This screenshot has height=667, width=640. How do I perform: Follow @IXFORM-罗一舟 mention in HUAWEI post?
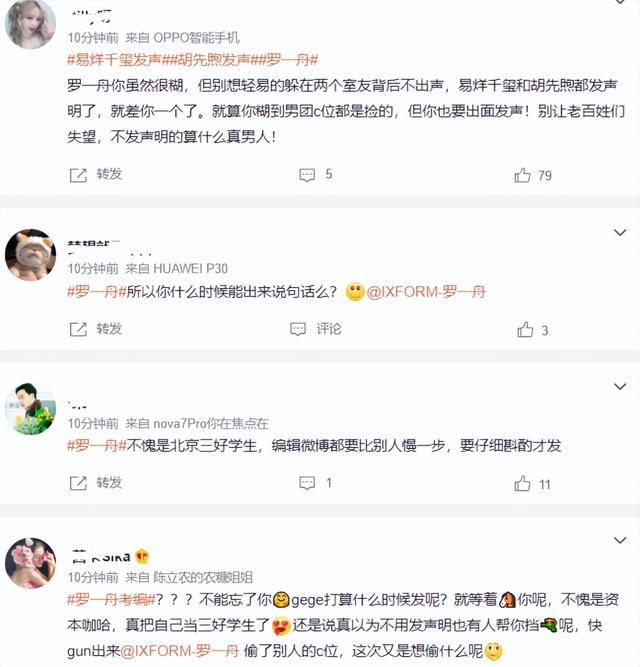click(426, 292)
